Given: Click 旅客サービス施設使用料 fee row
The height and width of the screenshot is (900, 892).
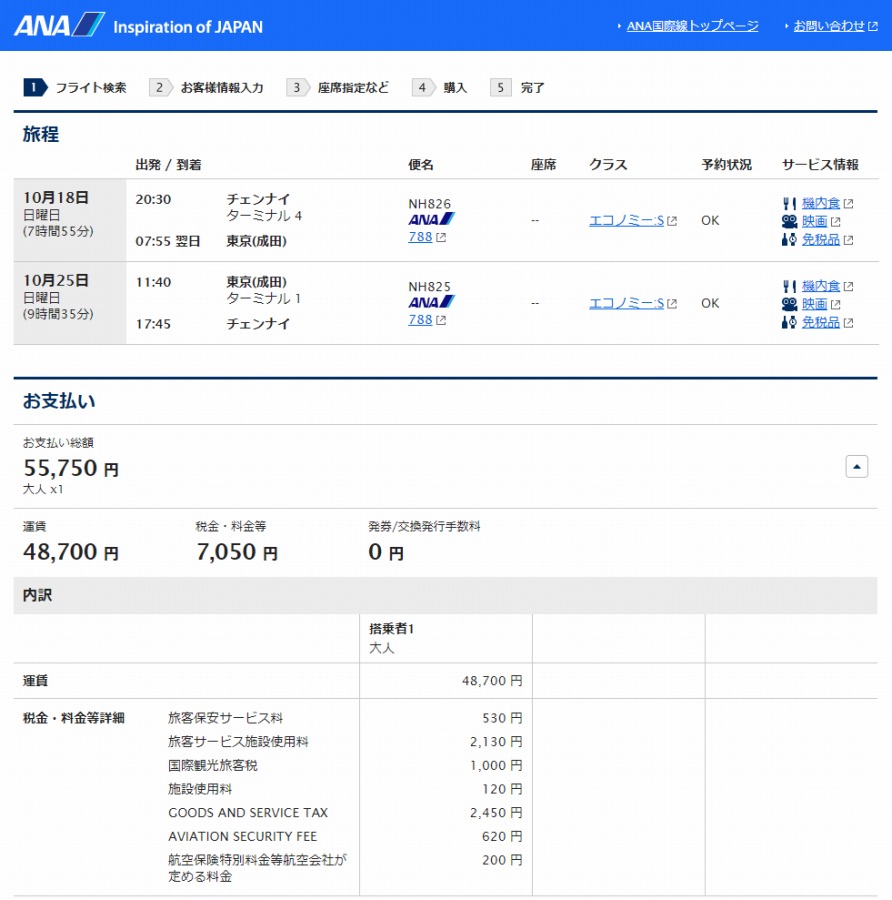Looking at the screenshot, I should tap(345, 742).
